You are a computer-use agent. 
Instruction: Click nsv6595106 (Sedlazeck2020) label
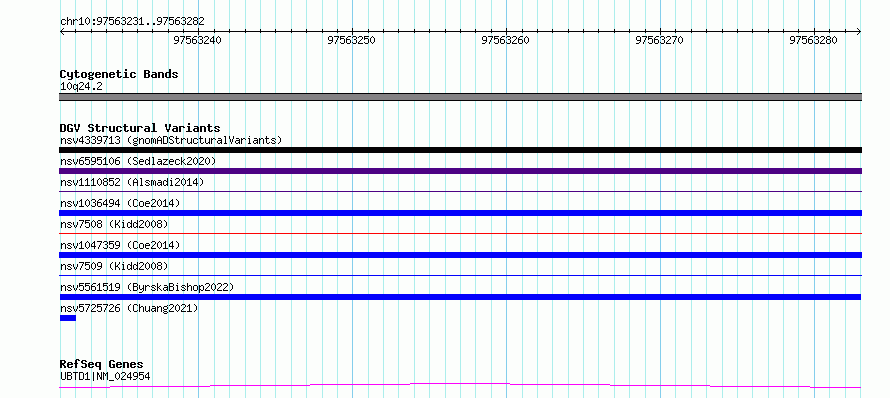[x=138, y=161]
